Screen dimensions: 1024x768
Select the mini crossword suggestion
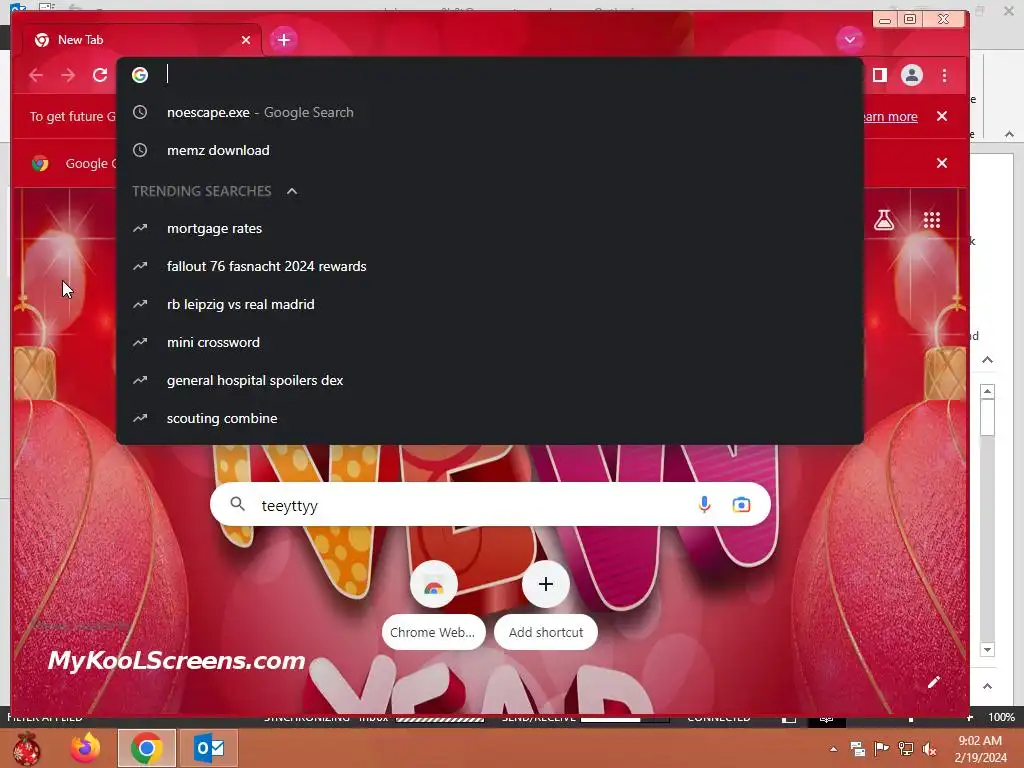pos(490,342)
